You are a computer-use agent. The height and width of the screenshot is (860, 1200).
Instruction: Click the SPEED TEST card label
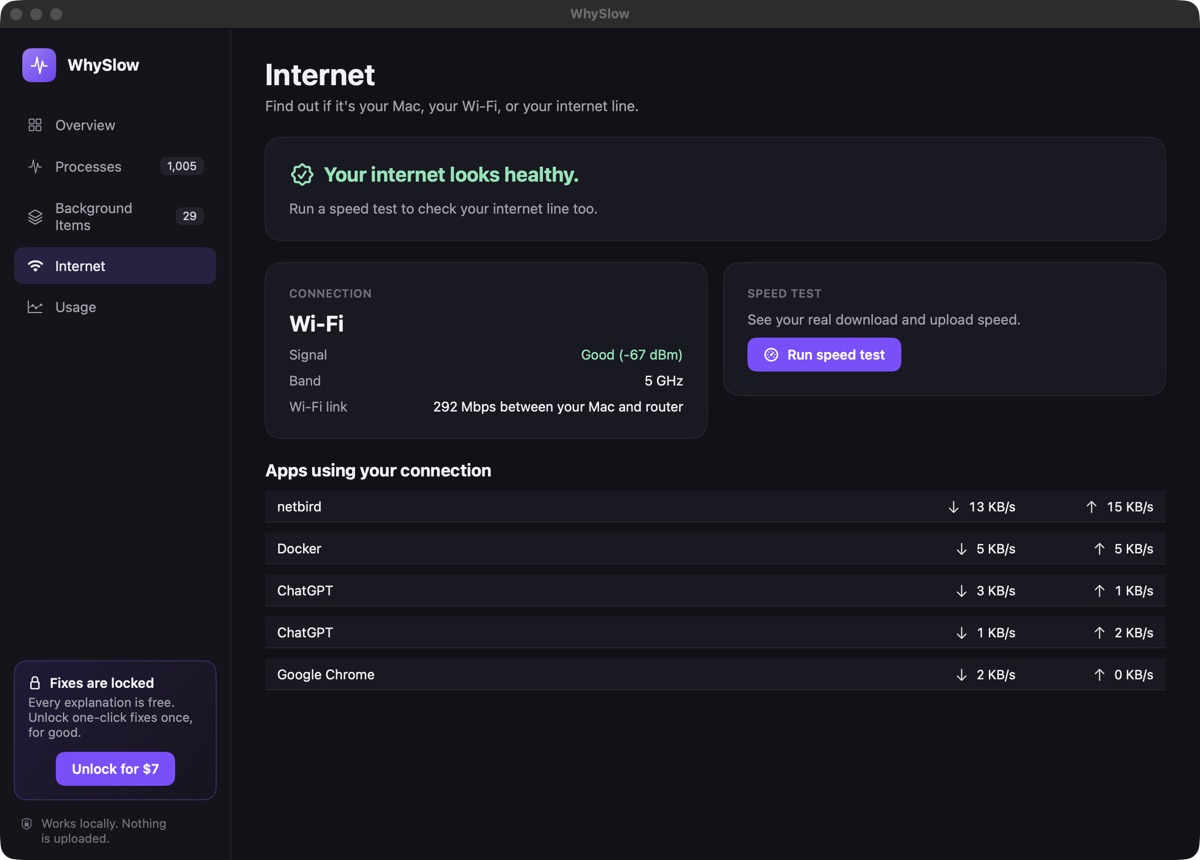pyautogui.click(x=784, y=294)
